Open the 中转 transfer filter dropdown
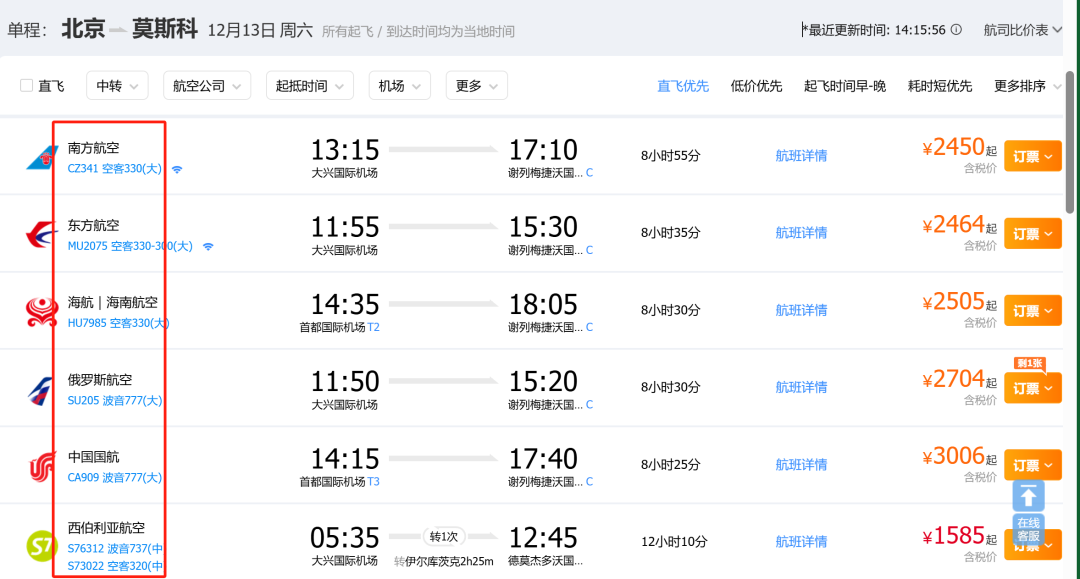Screen dimensions: 1080x579 pos(117,85)
